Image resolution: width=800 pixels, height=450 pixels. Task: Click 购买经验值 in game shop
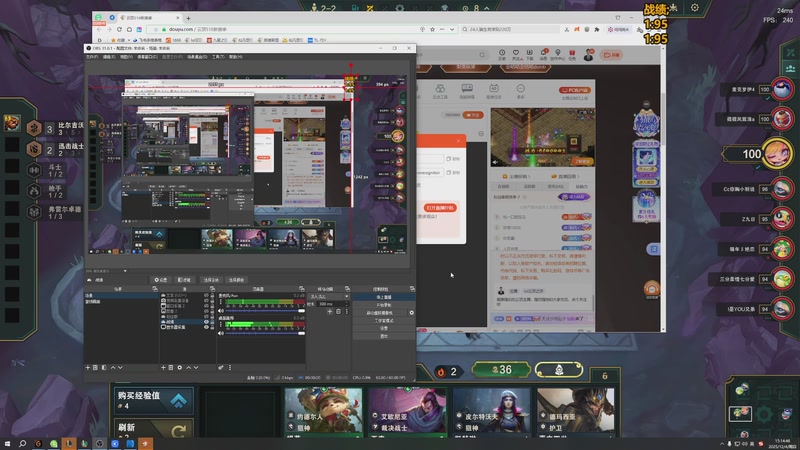coord(153,400)
